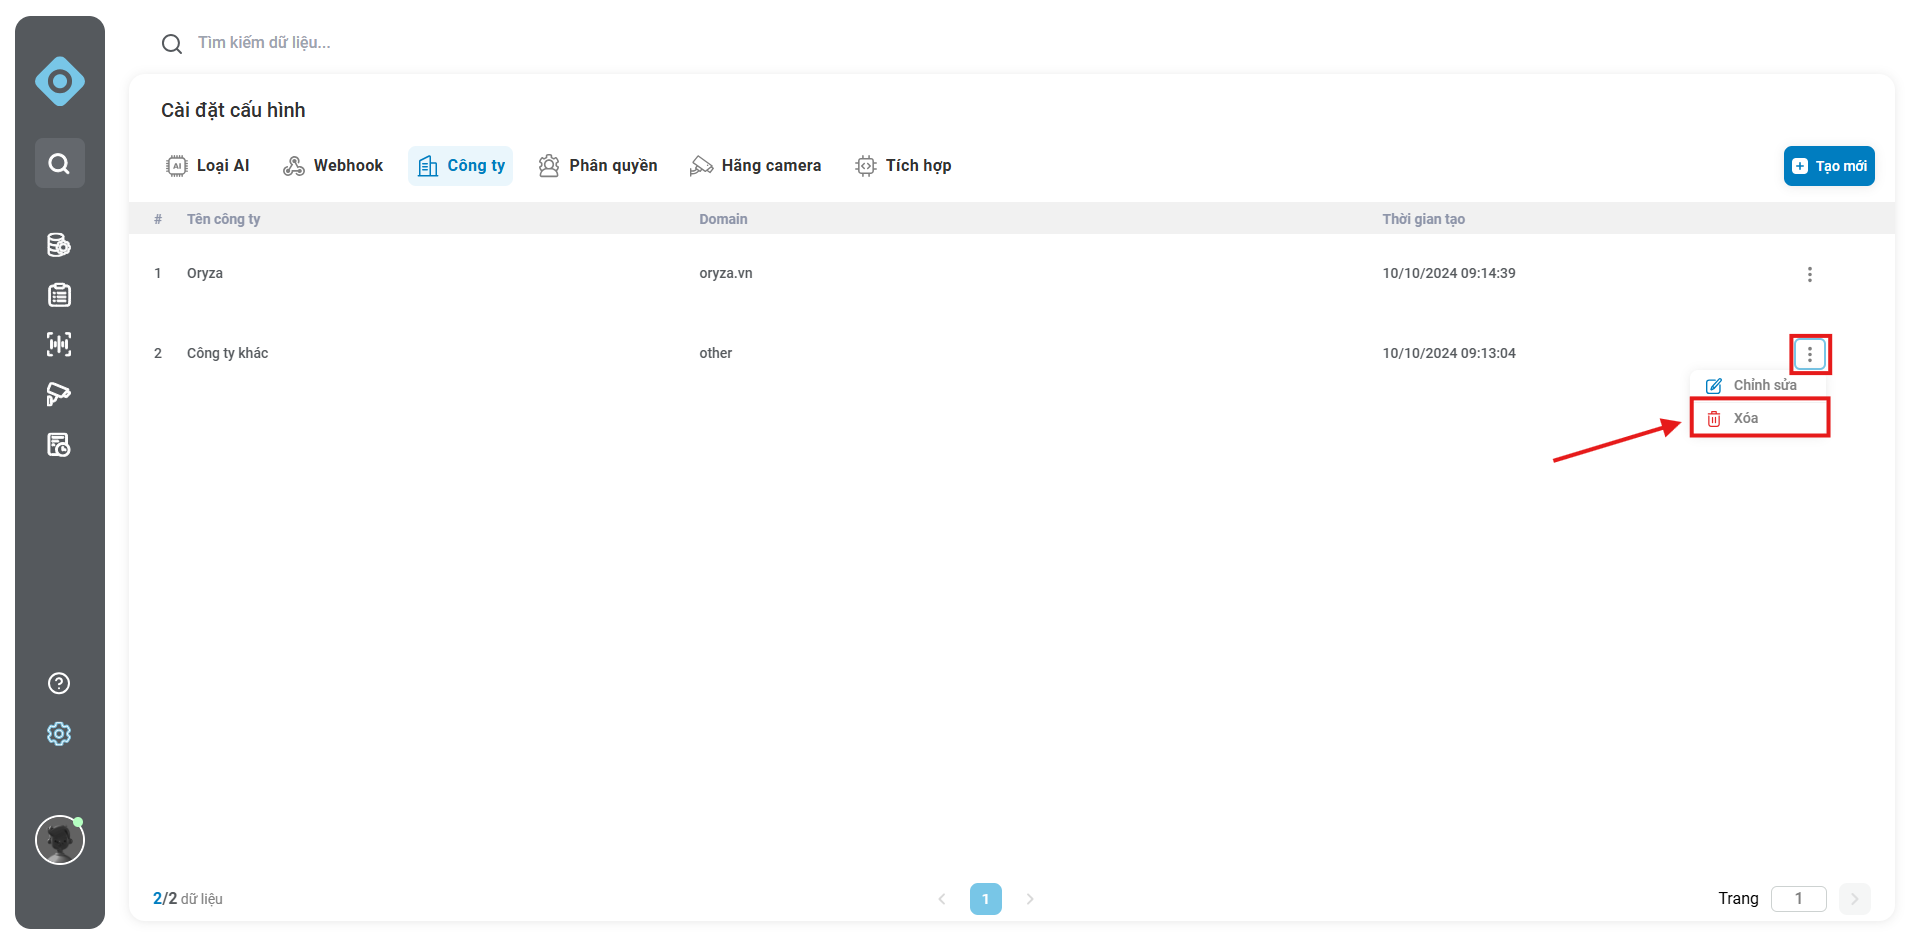The image size is (1918, 942).
Task: Select the Oryza company name cell
Action: click(205, 273)
